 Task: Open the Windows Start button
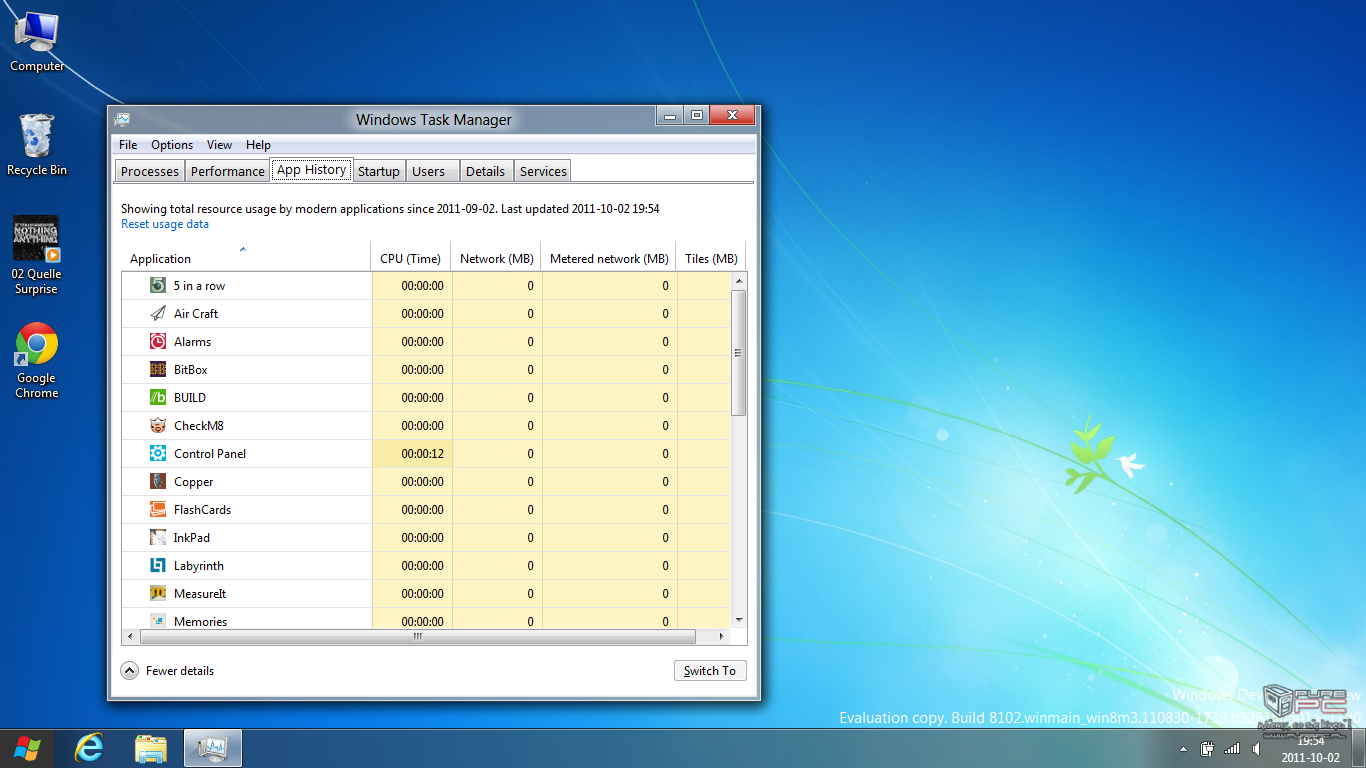(x=27, y=748)
